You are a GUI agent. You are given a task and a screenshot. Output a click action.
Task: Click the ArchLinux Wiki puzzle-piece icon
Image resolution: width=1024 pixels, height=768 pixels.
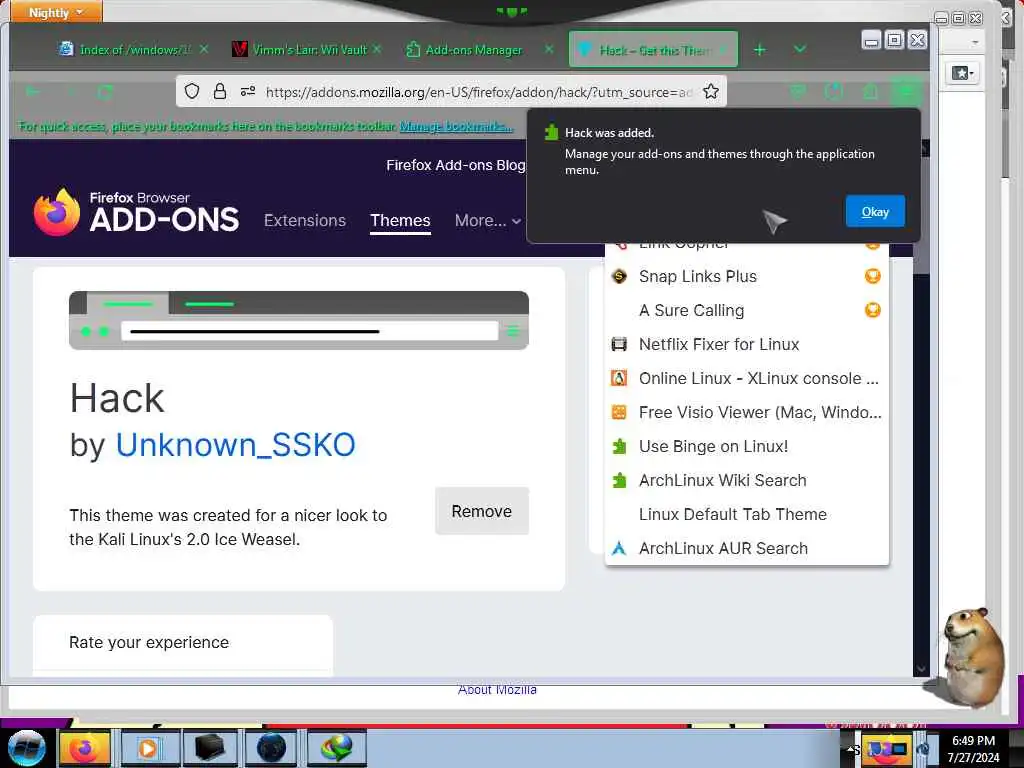tap(619, 480)
